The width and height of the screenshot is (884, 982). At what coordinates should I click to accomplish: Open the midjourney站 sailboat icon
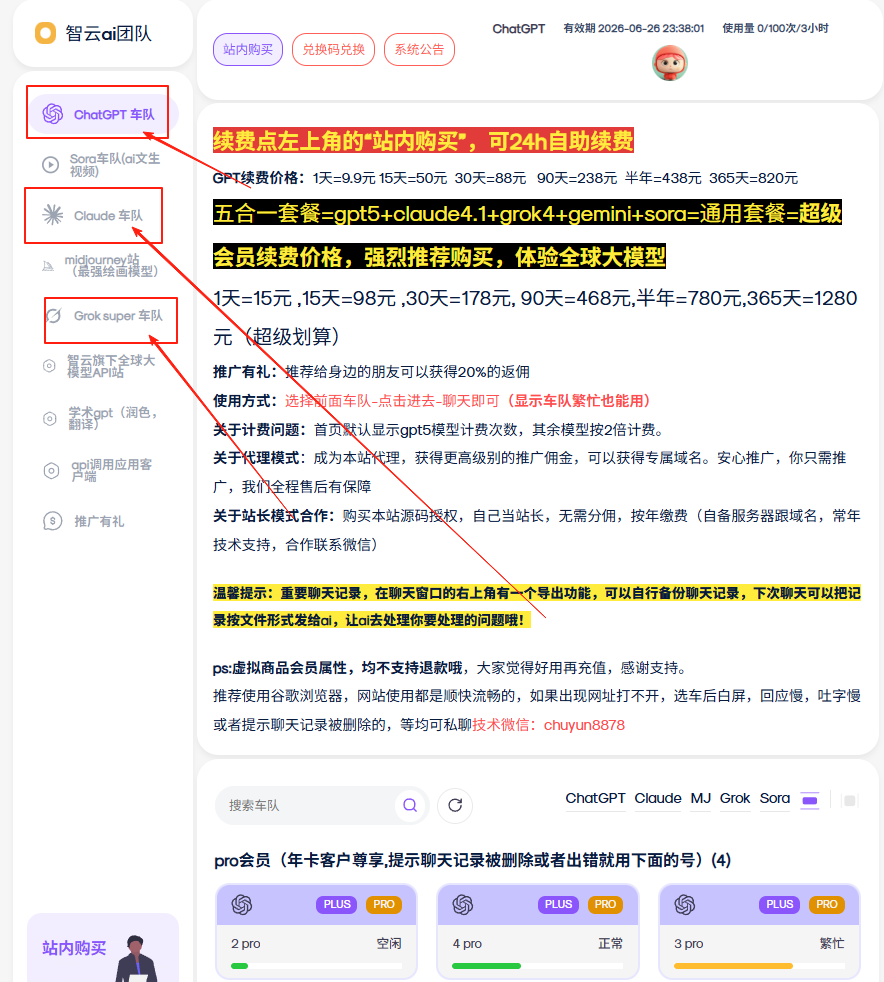click(49, 265)
